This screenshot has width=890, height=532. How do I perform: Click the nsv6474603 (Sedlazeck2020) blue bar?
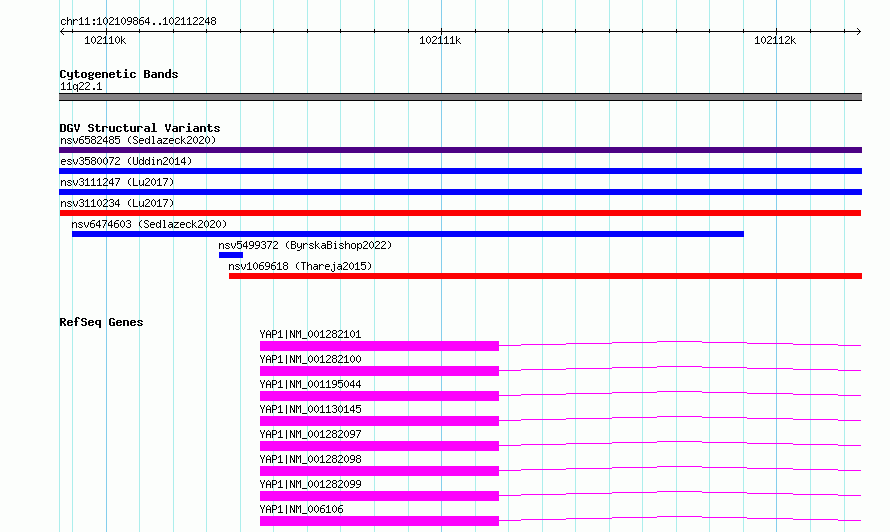(408, 234)
